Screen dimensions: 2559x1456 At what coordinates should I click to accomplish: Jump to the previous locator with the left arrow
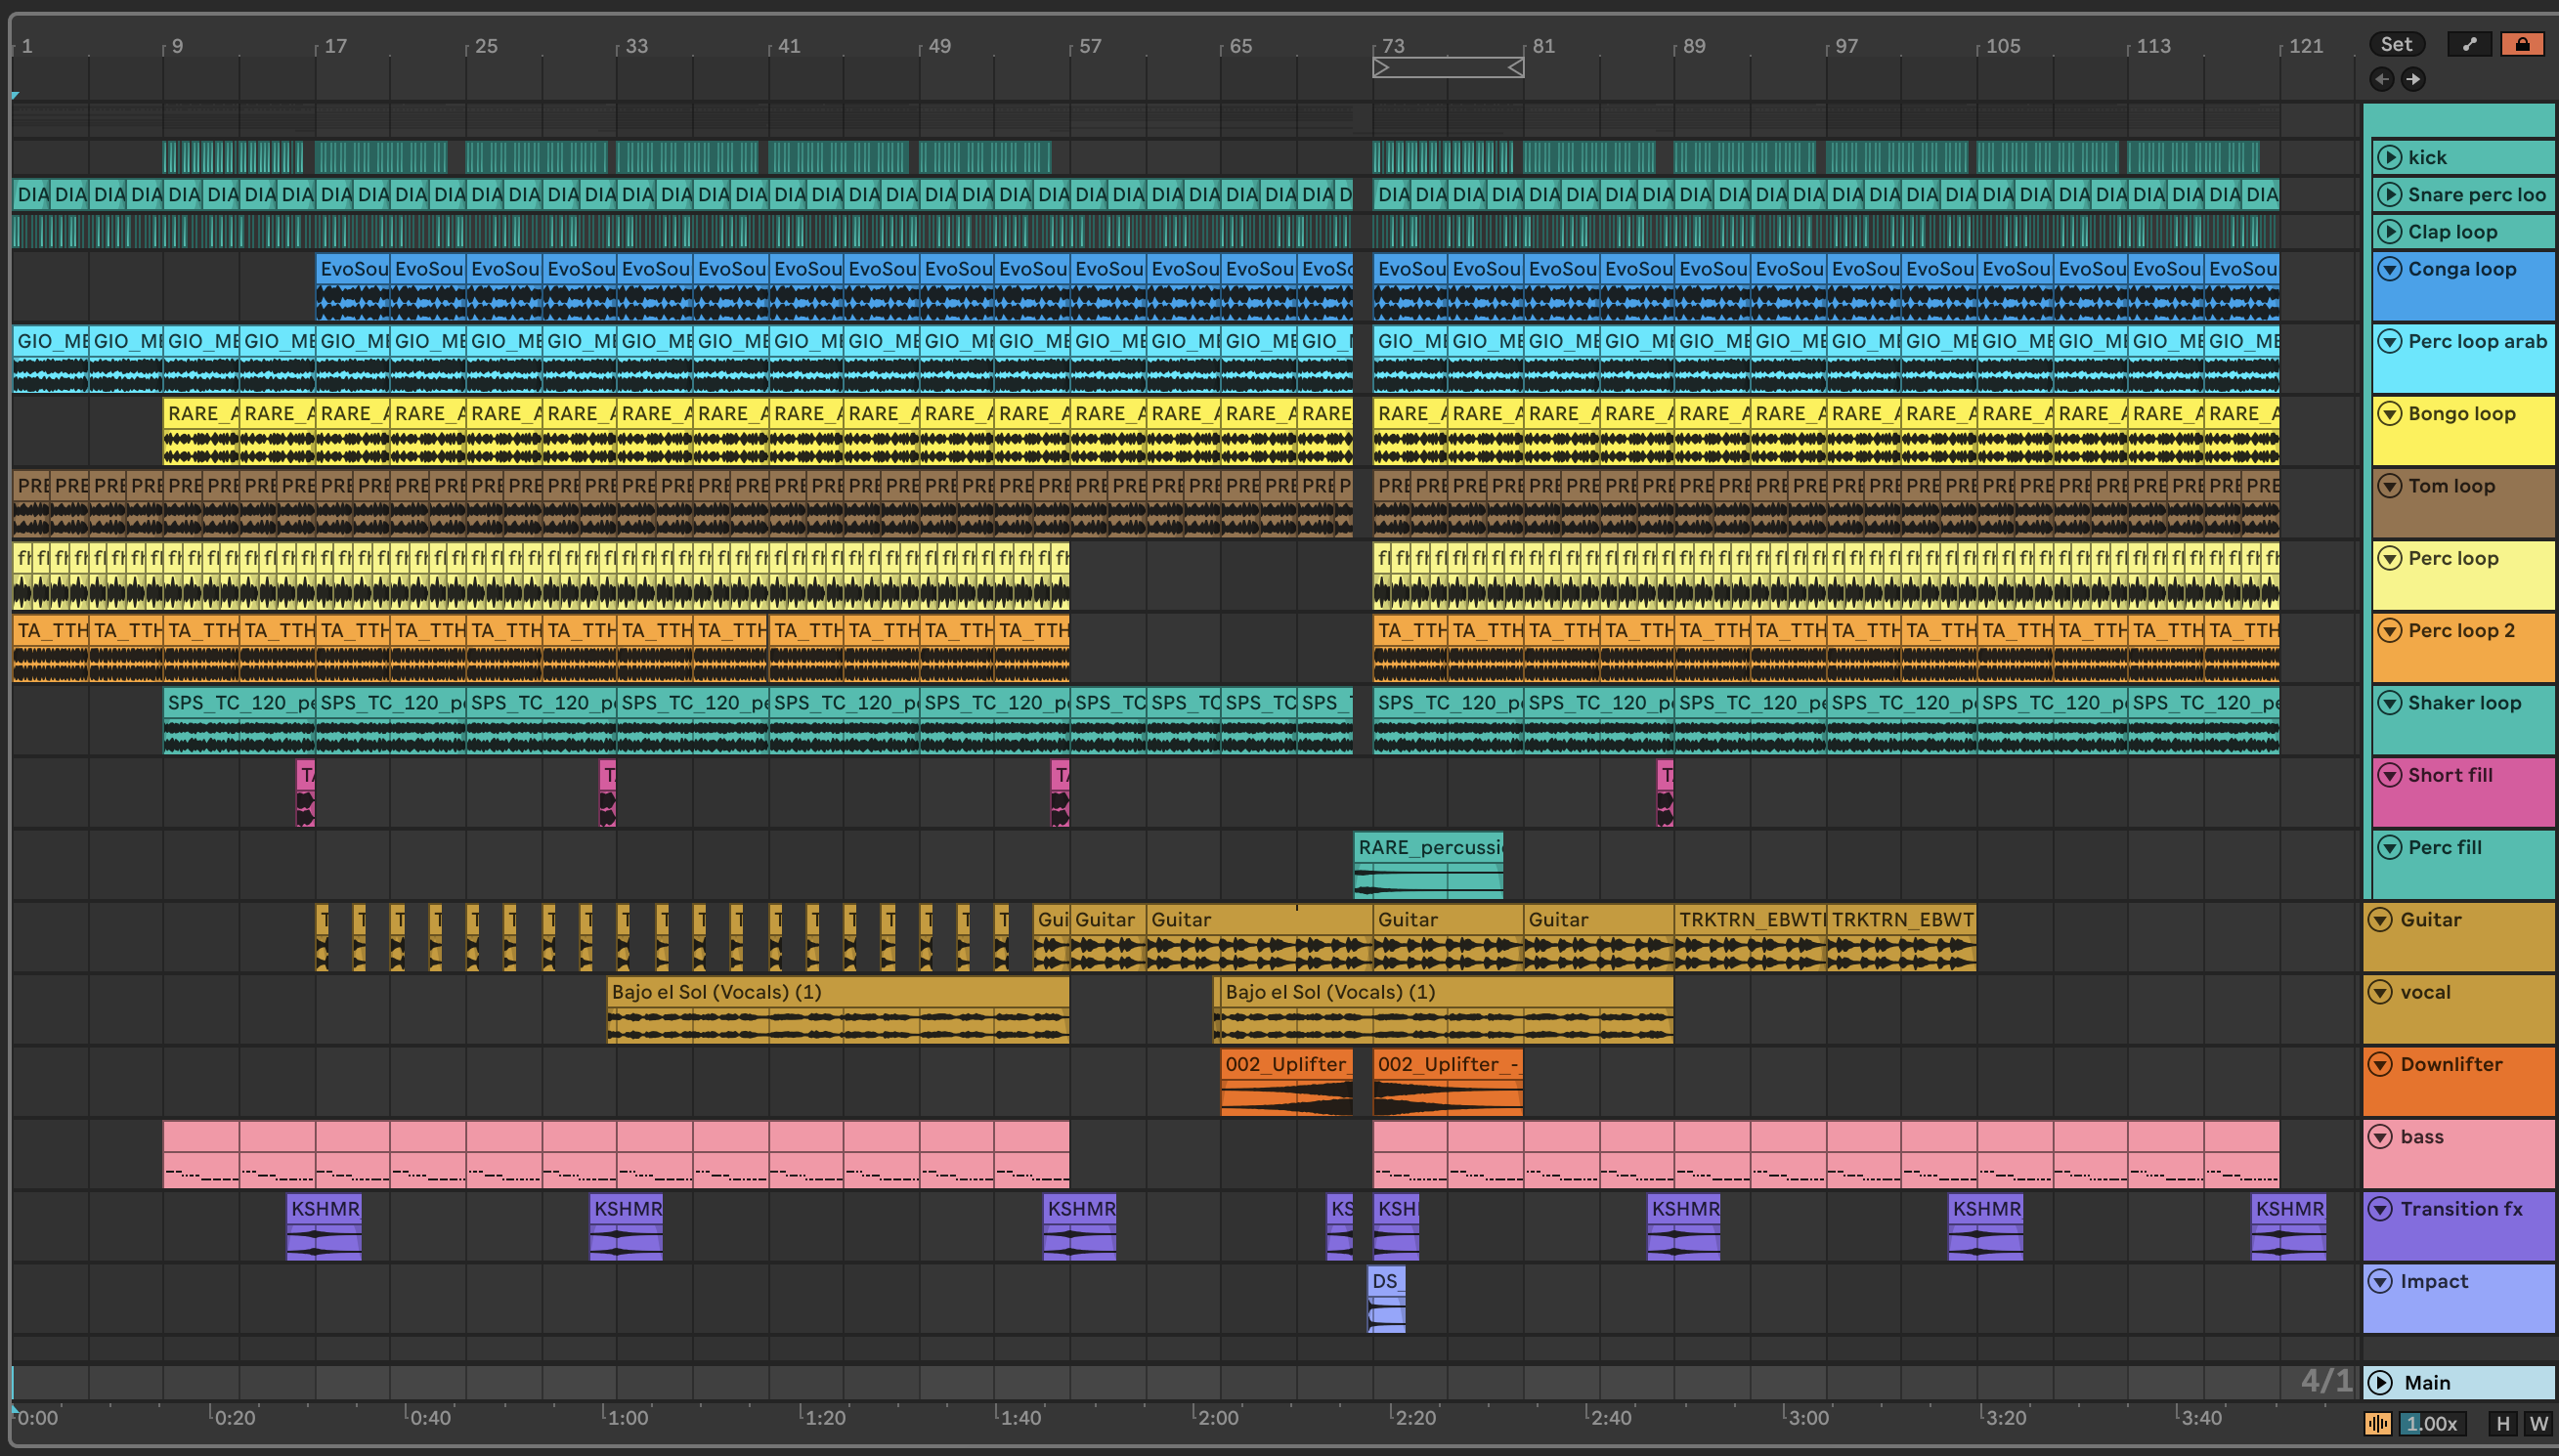(2382, 79)
